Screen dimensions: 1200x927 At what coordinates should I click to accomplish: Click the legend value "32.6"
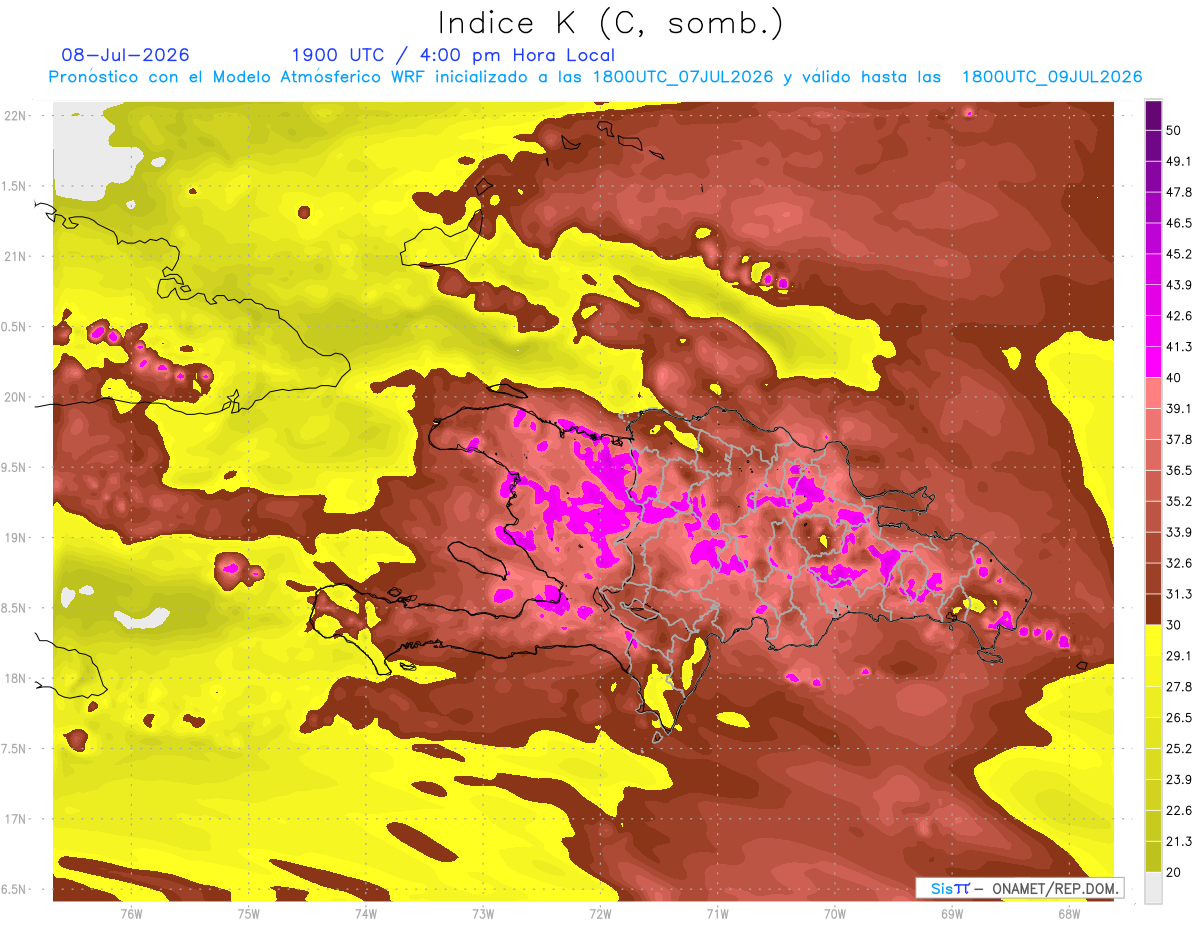1179,563
